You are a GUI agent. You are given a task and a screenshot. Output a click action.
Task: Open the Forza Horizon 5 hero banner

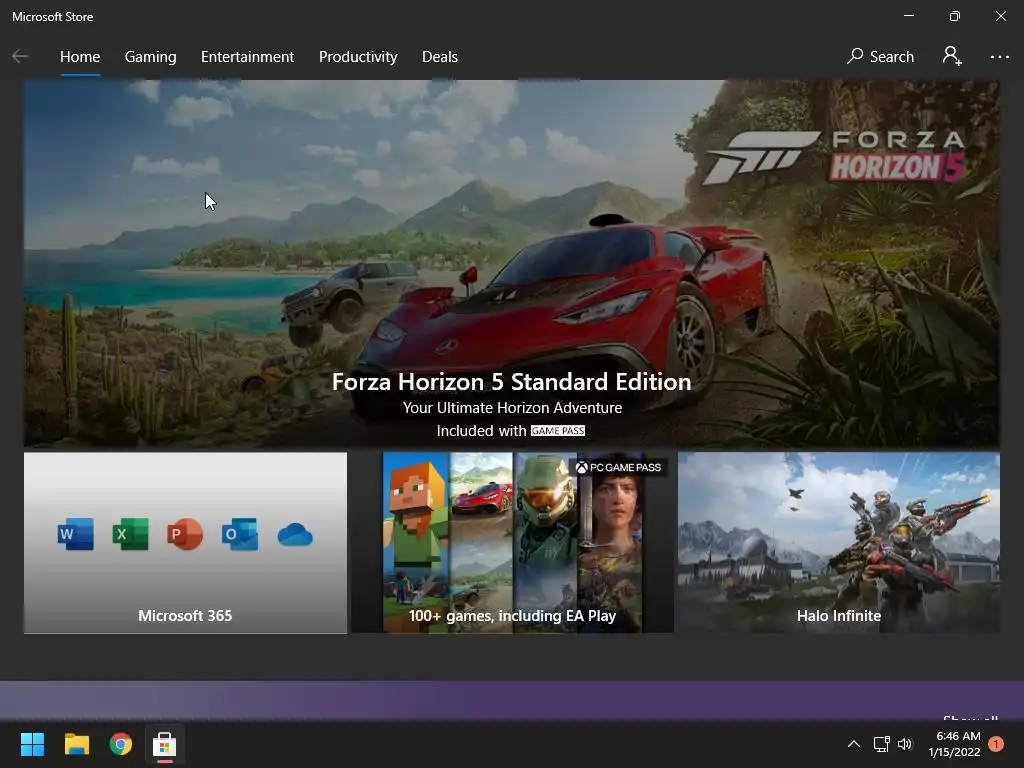[x=511, y=263]
